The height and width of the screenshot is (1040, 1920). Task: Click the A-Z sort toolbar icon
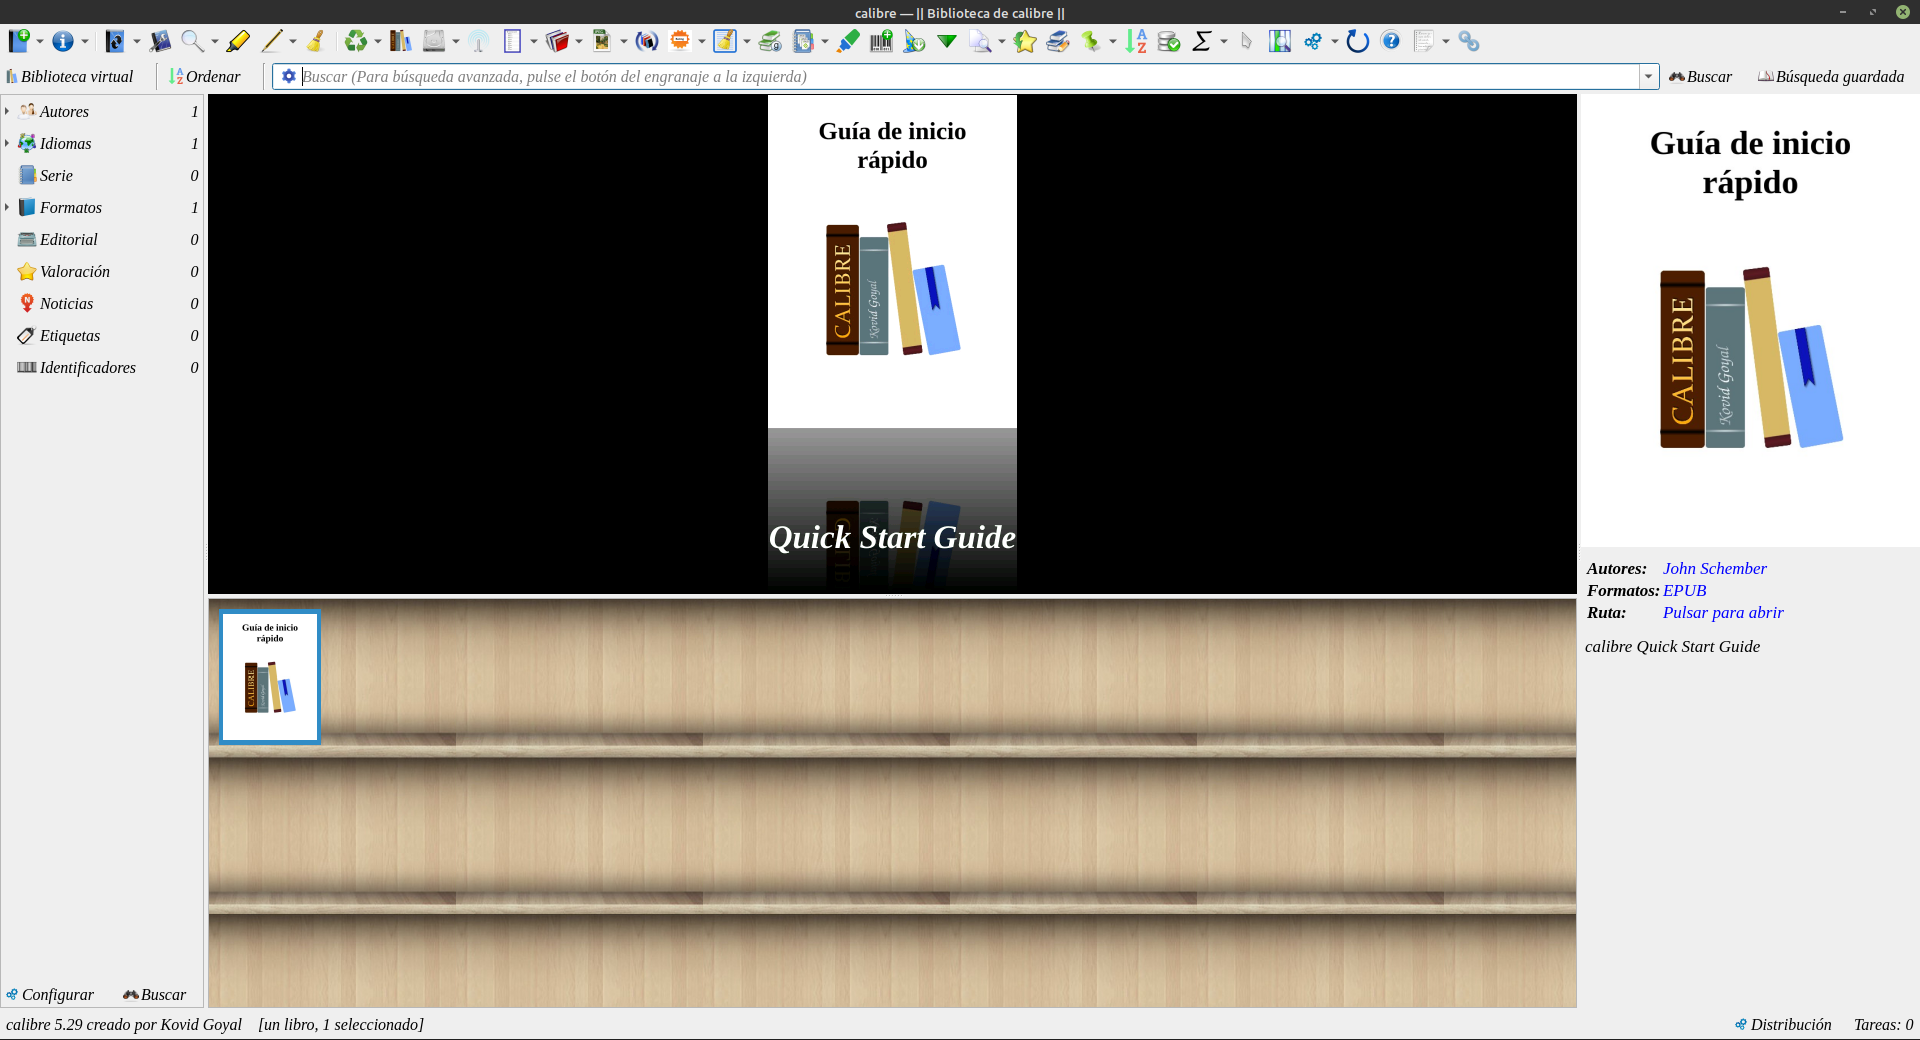pos(1136,41)
